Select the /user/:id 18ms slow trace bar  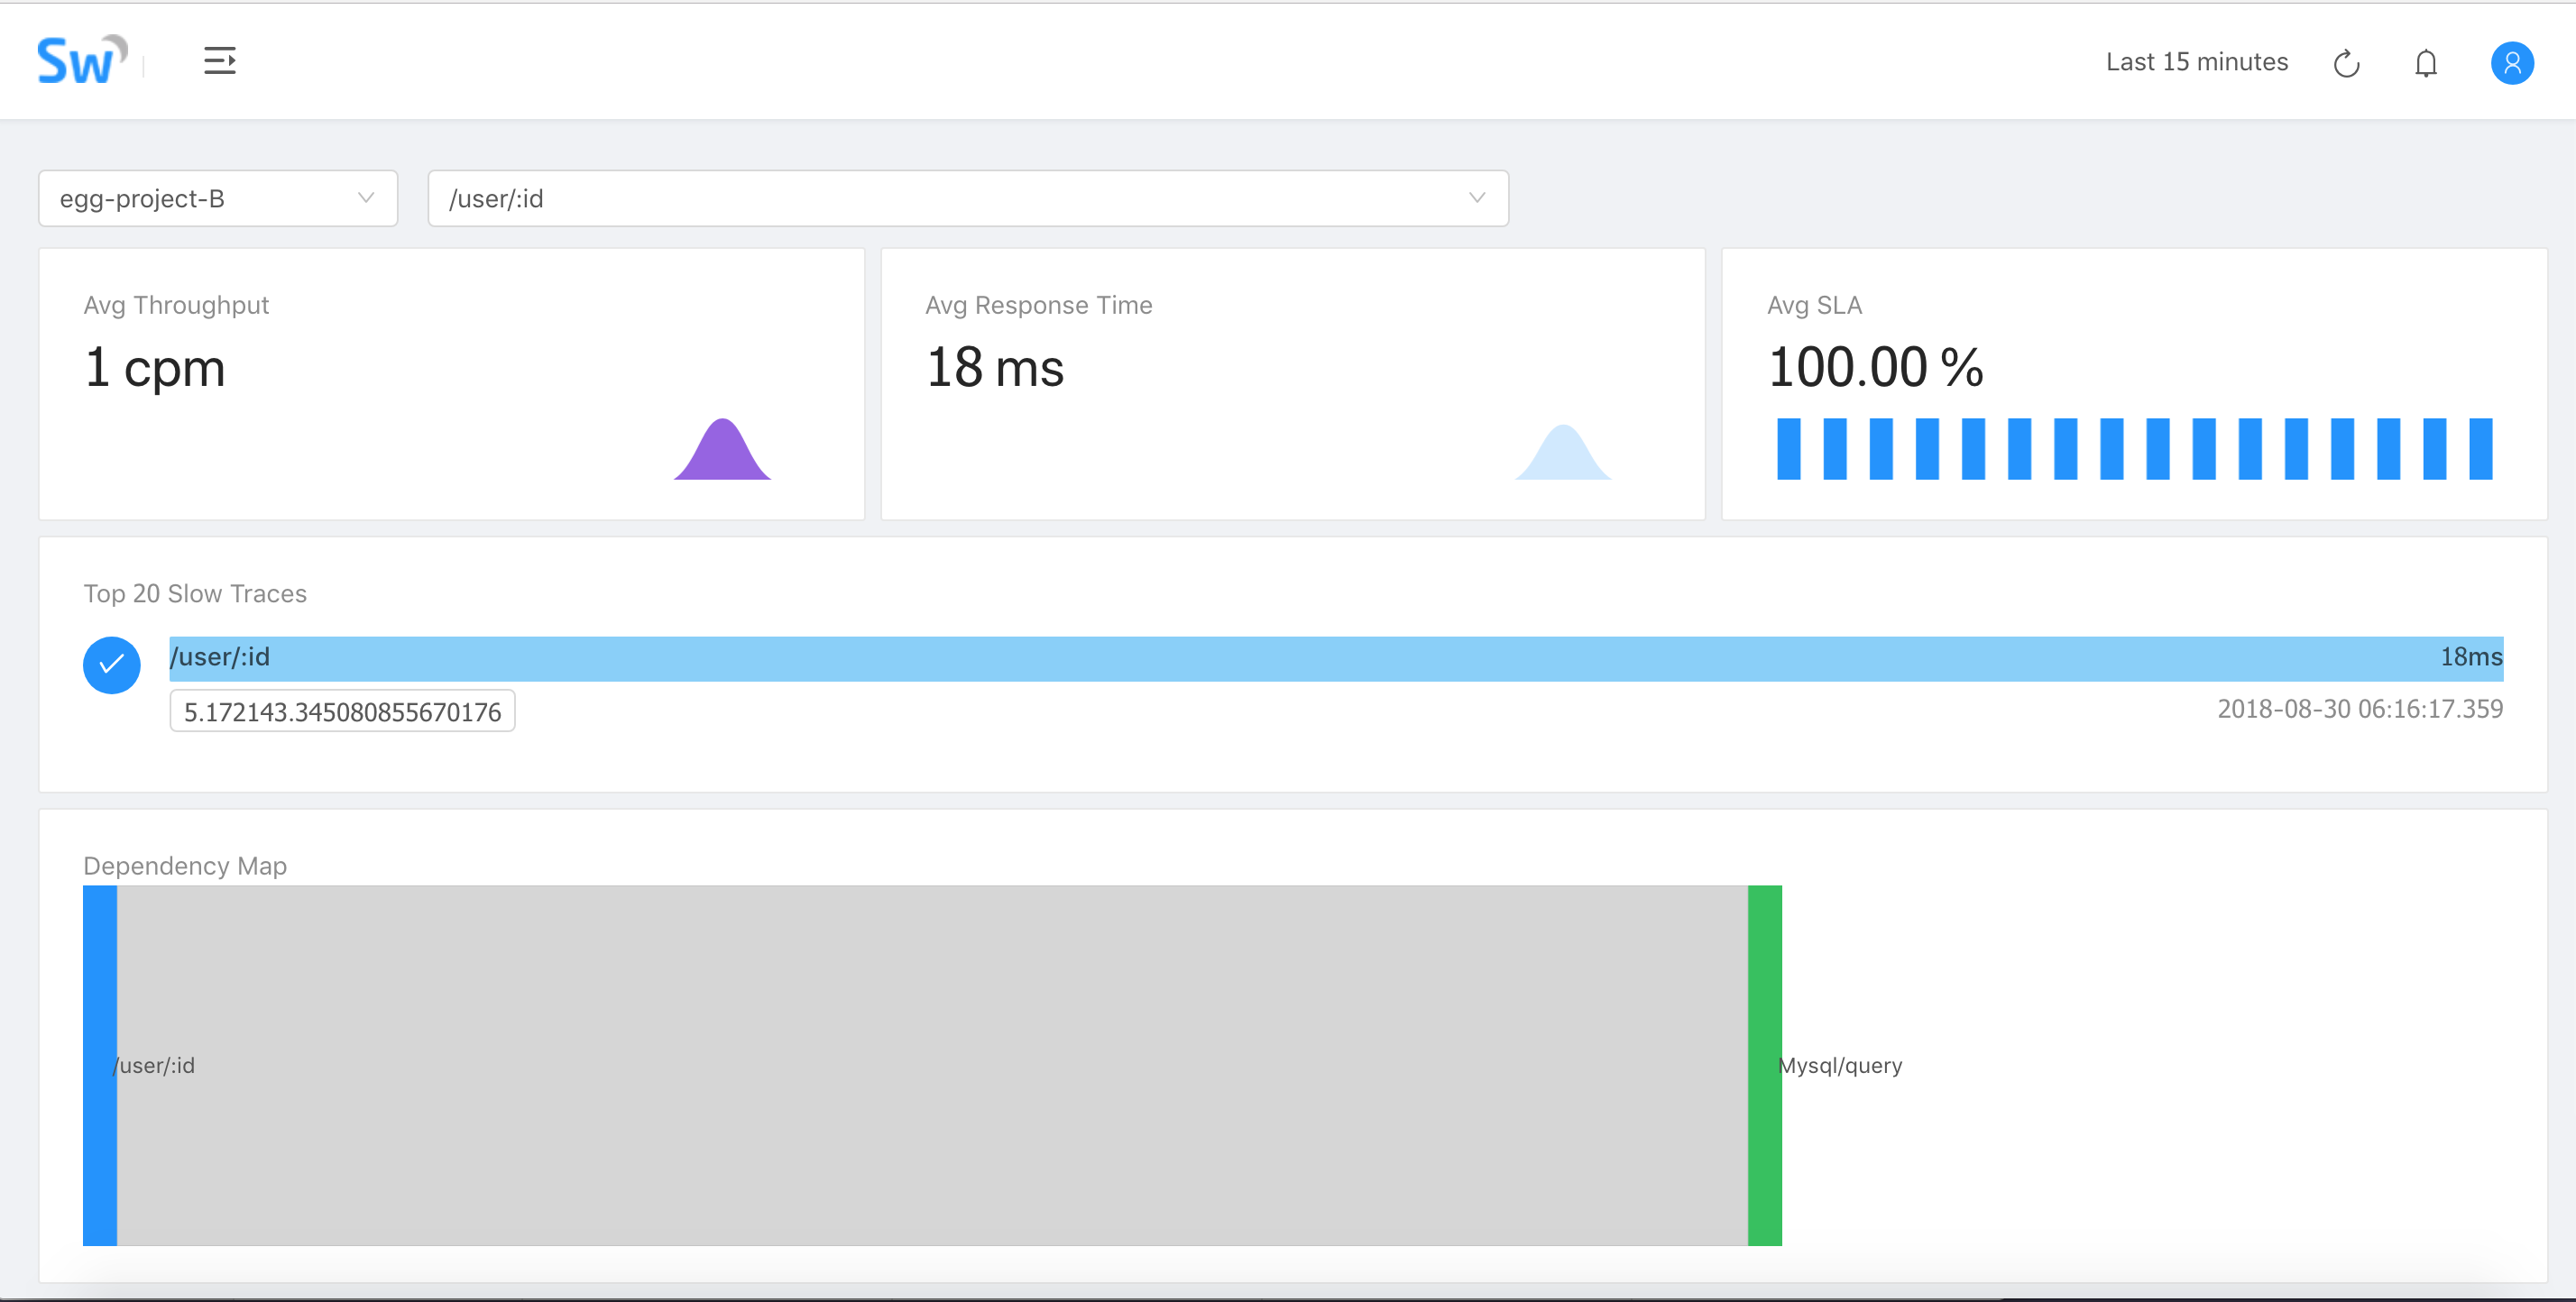coord(1336,658)
